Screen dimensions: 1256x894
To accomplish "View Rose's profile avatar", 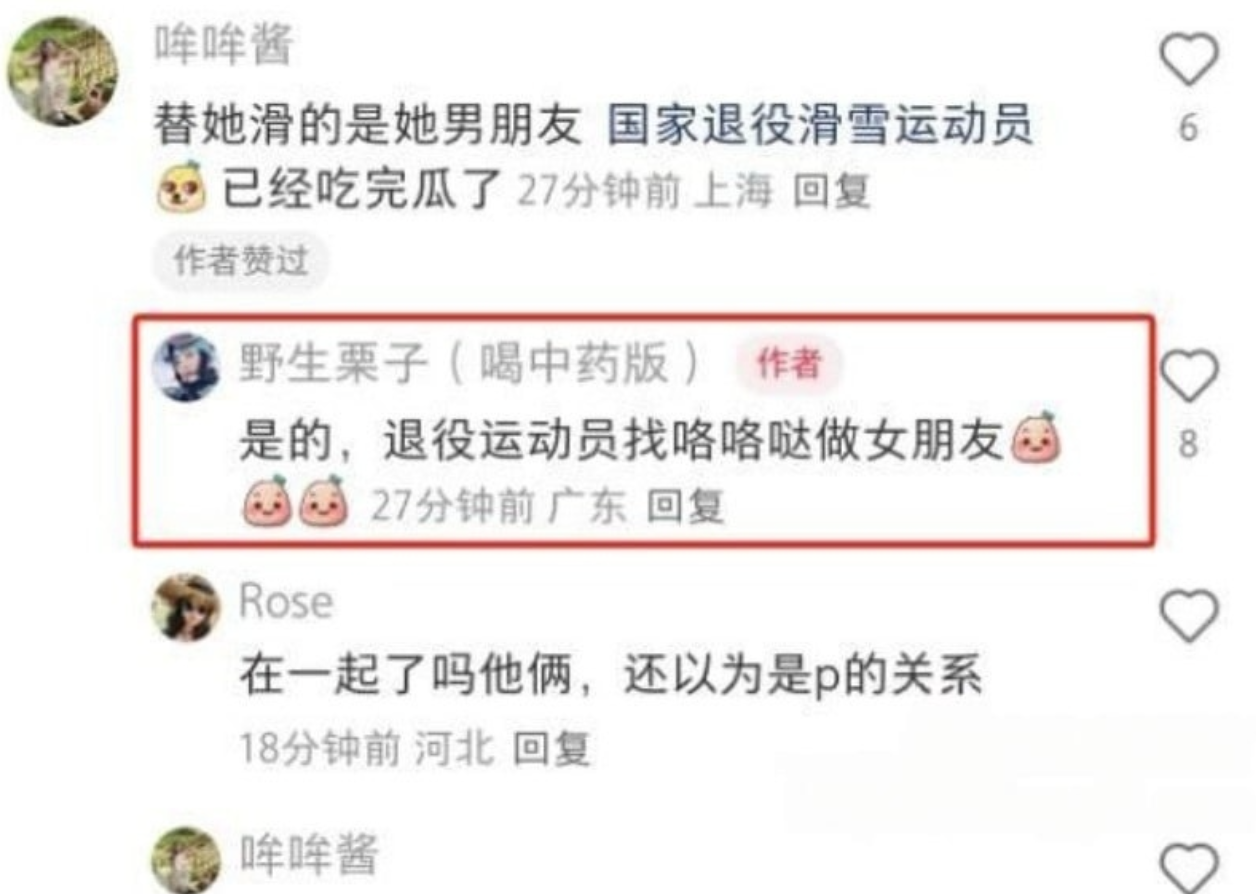I will pos(185,607).
